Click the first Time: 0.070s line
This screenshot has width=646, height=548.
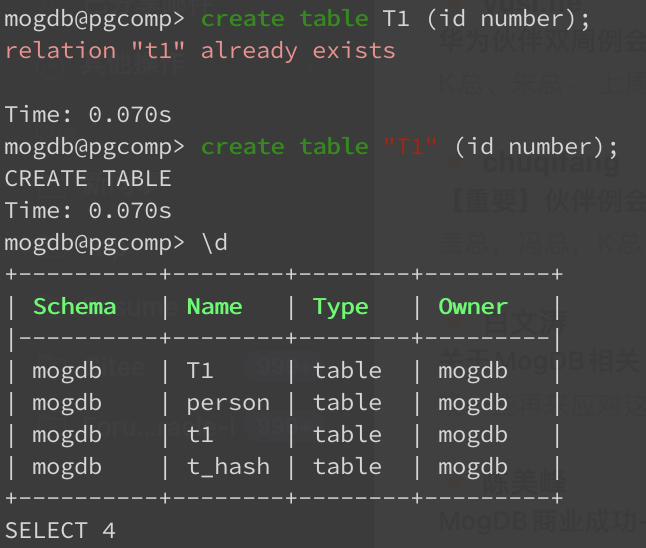click(88, 115)
